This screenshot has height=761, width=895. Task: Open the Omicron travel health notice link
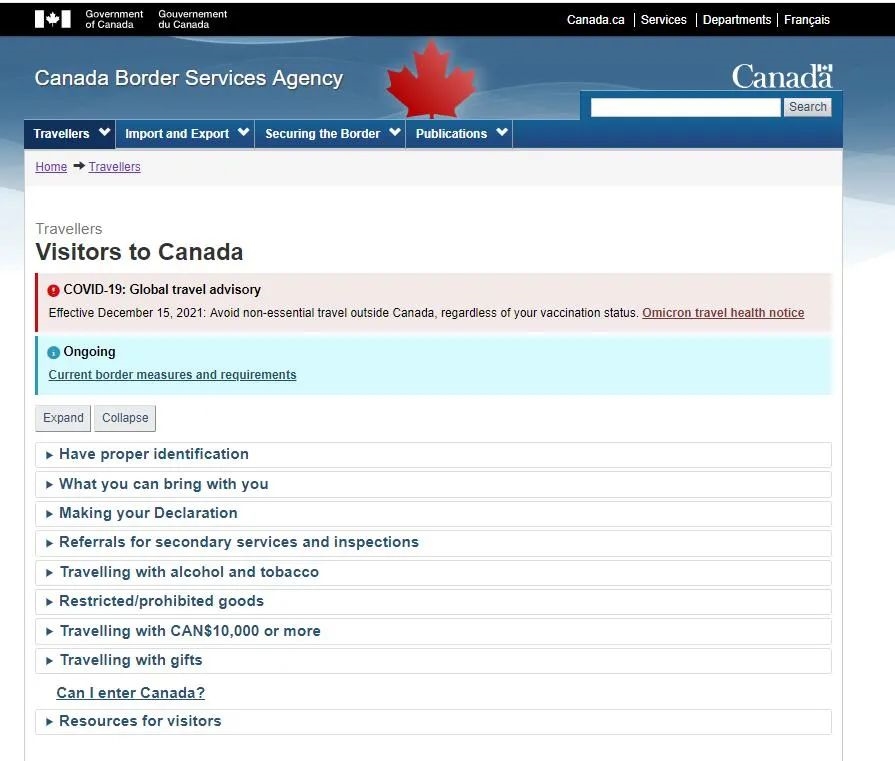pyautogui.click(x=723, y=313)
